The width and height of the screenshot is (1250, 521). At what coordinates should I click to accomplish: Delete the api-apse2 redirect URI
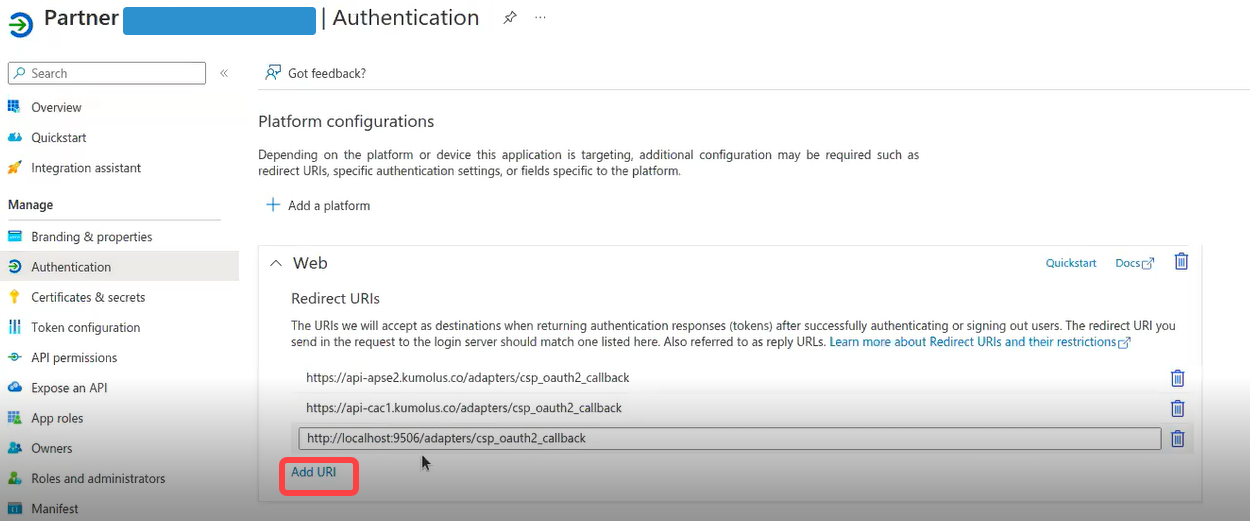[1178, 378]
